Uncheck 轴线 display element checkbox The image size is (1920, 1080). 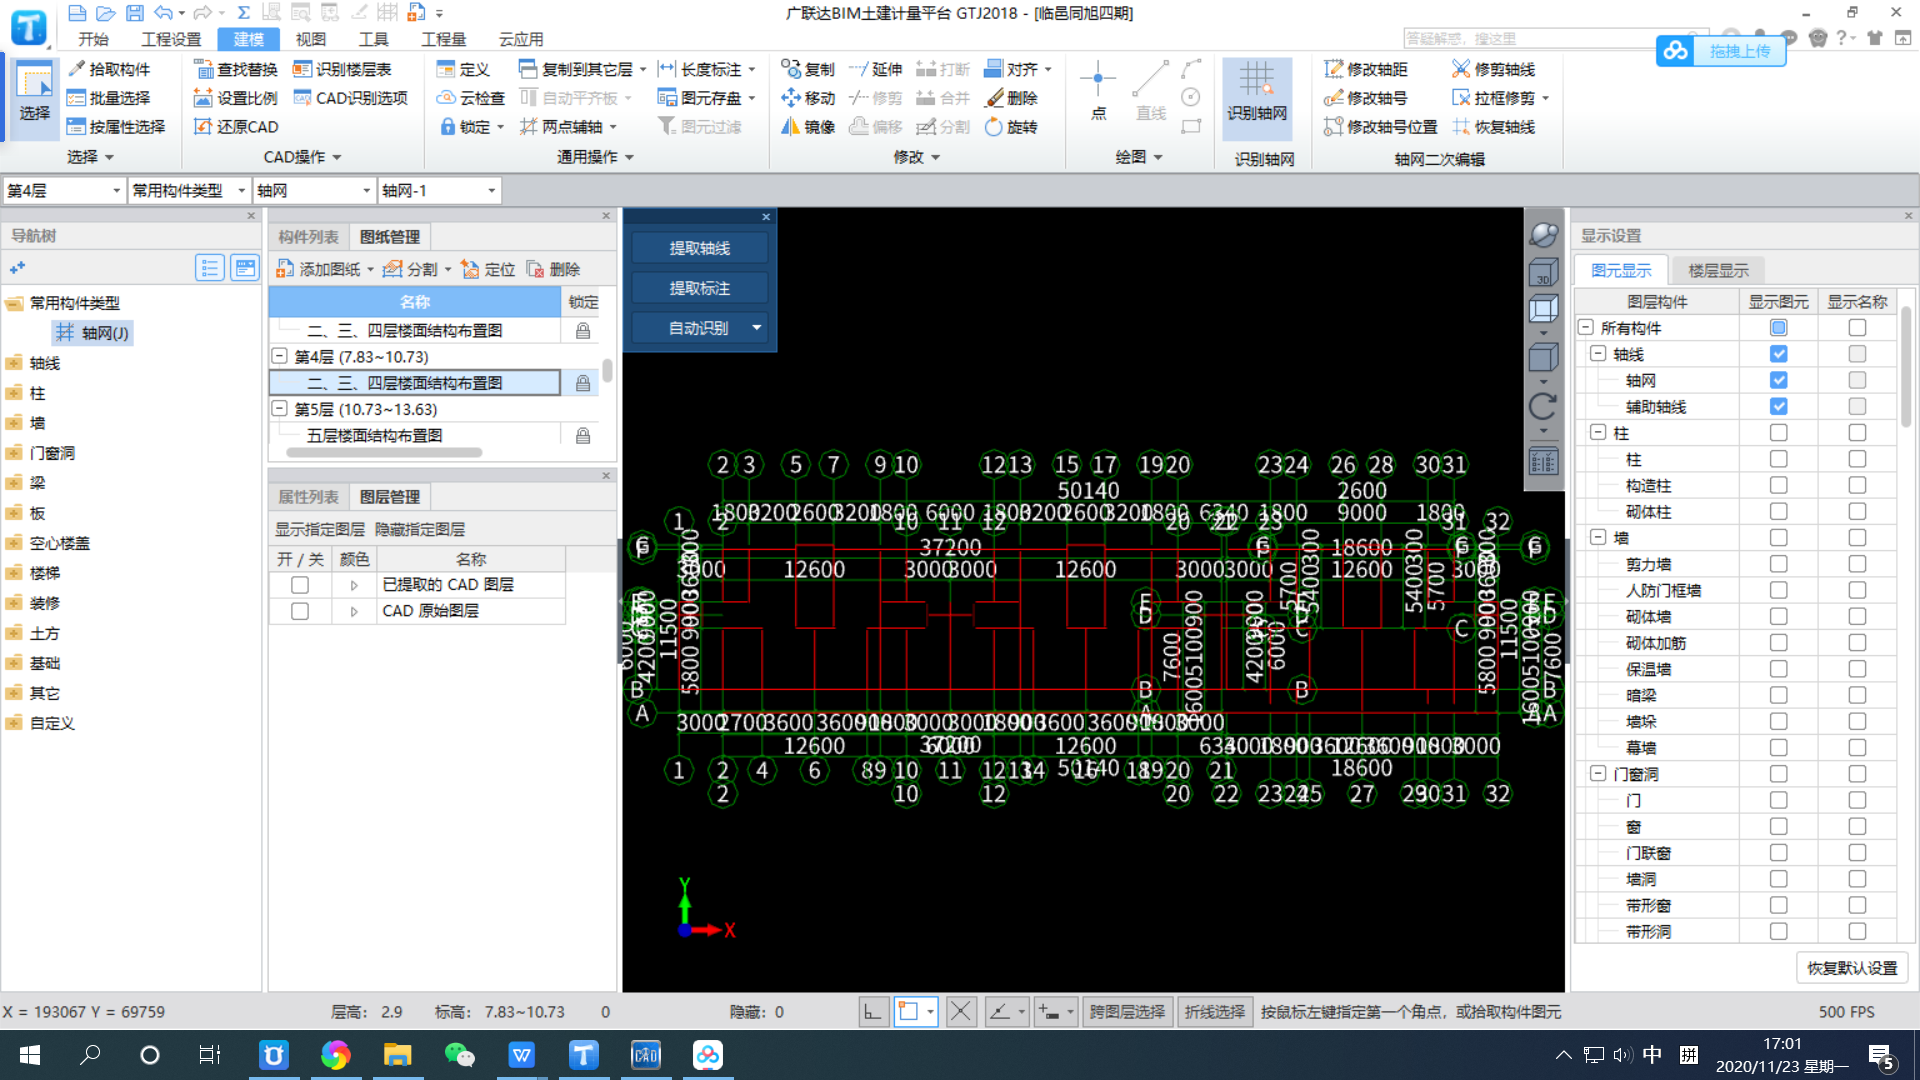click(1778, 354)
